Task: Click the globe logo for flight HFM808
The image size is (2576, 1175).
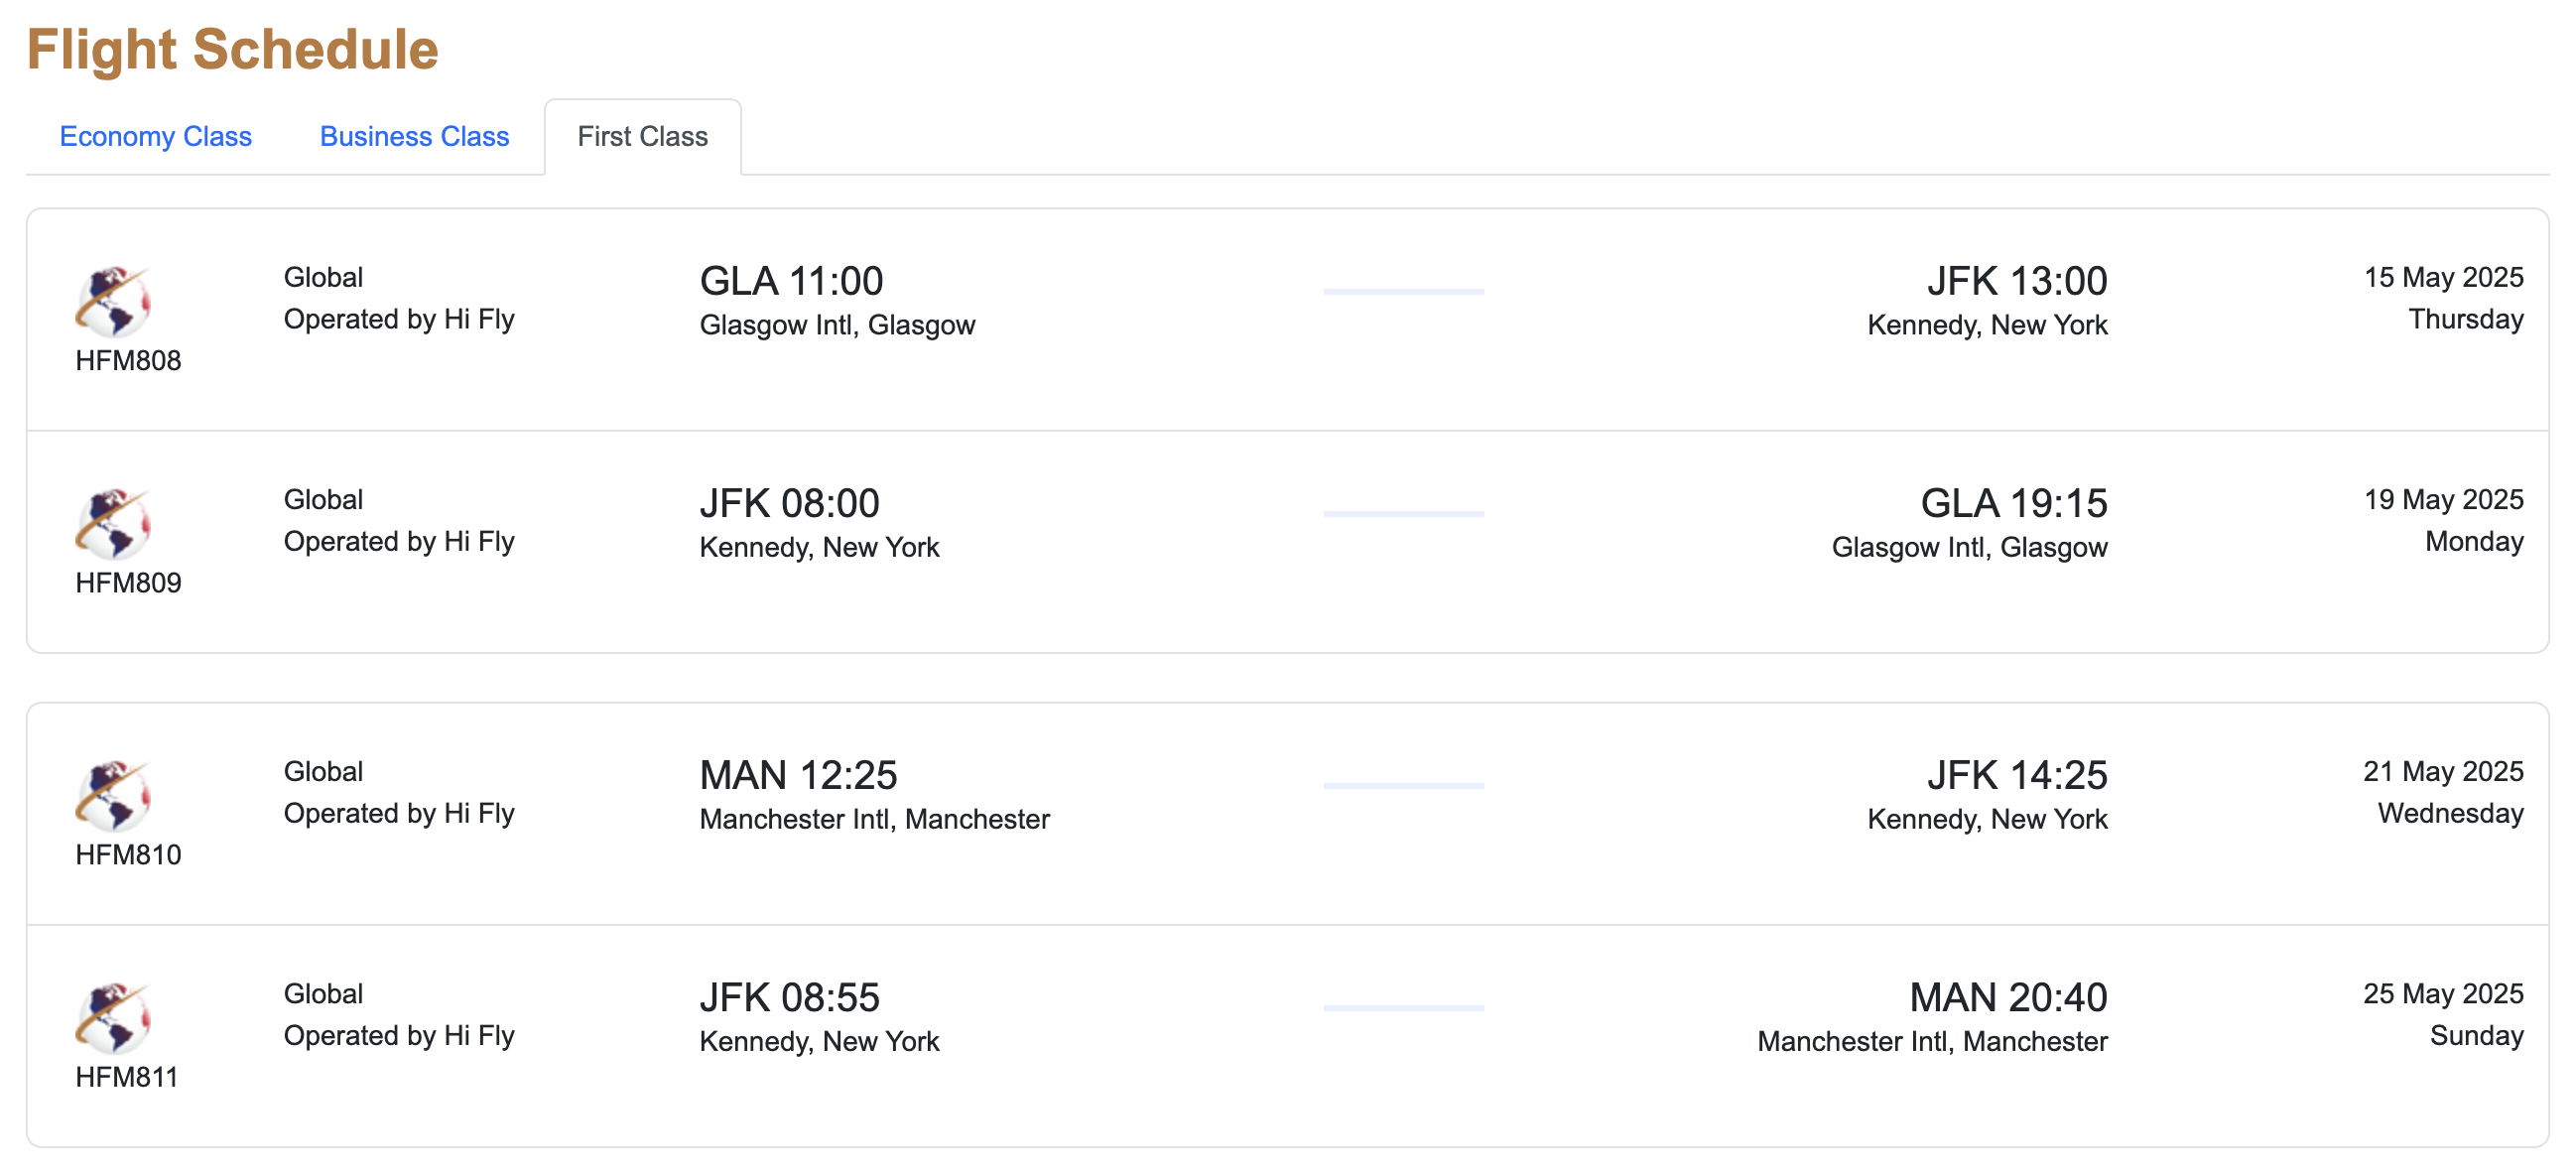Action: 113,302
